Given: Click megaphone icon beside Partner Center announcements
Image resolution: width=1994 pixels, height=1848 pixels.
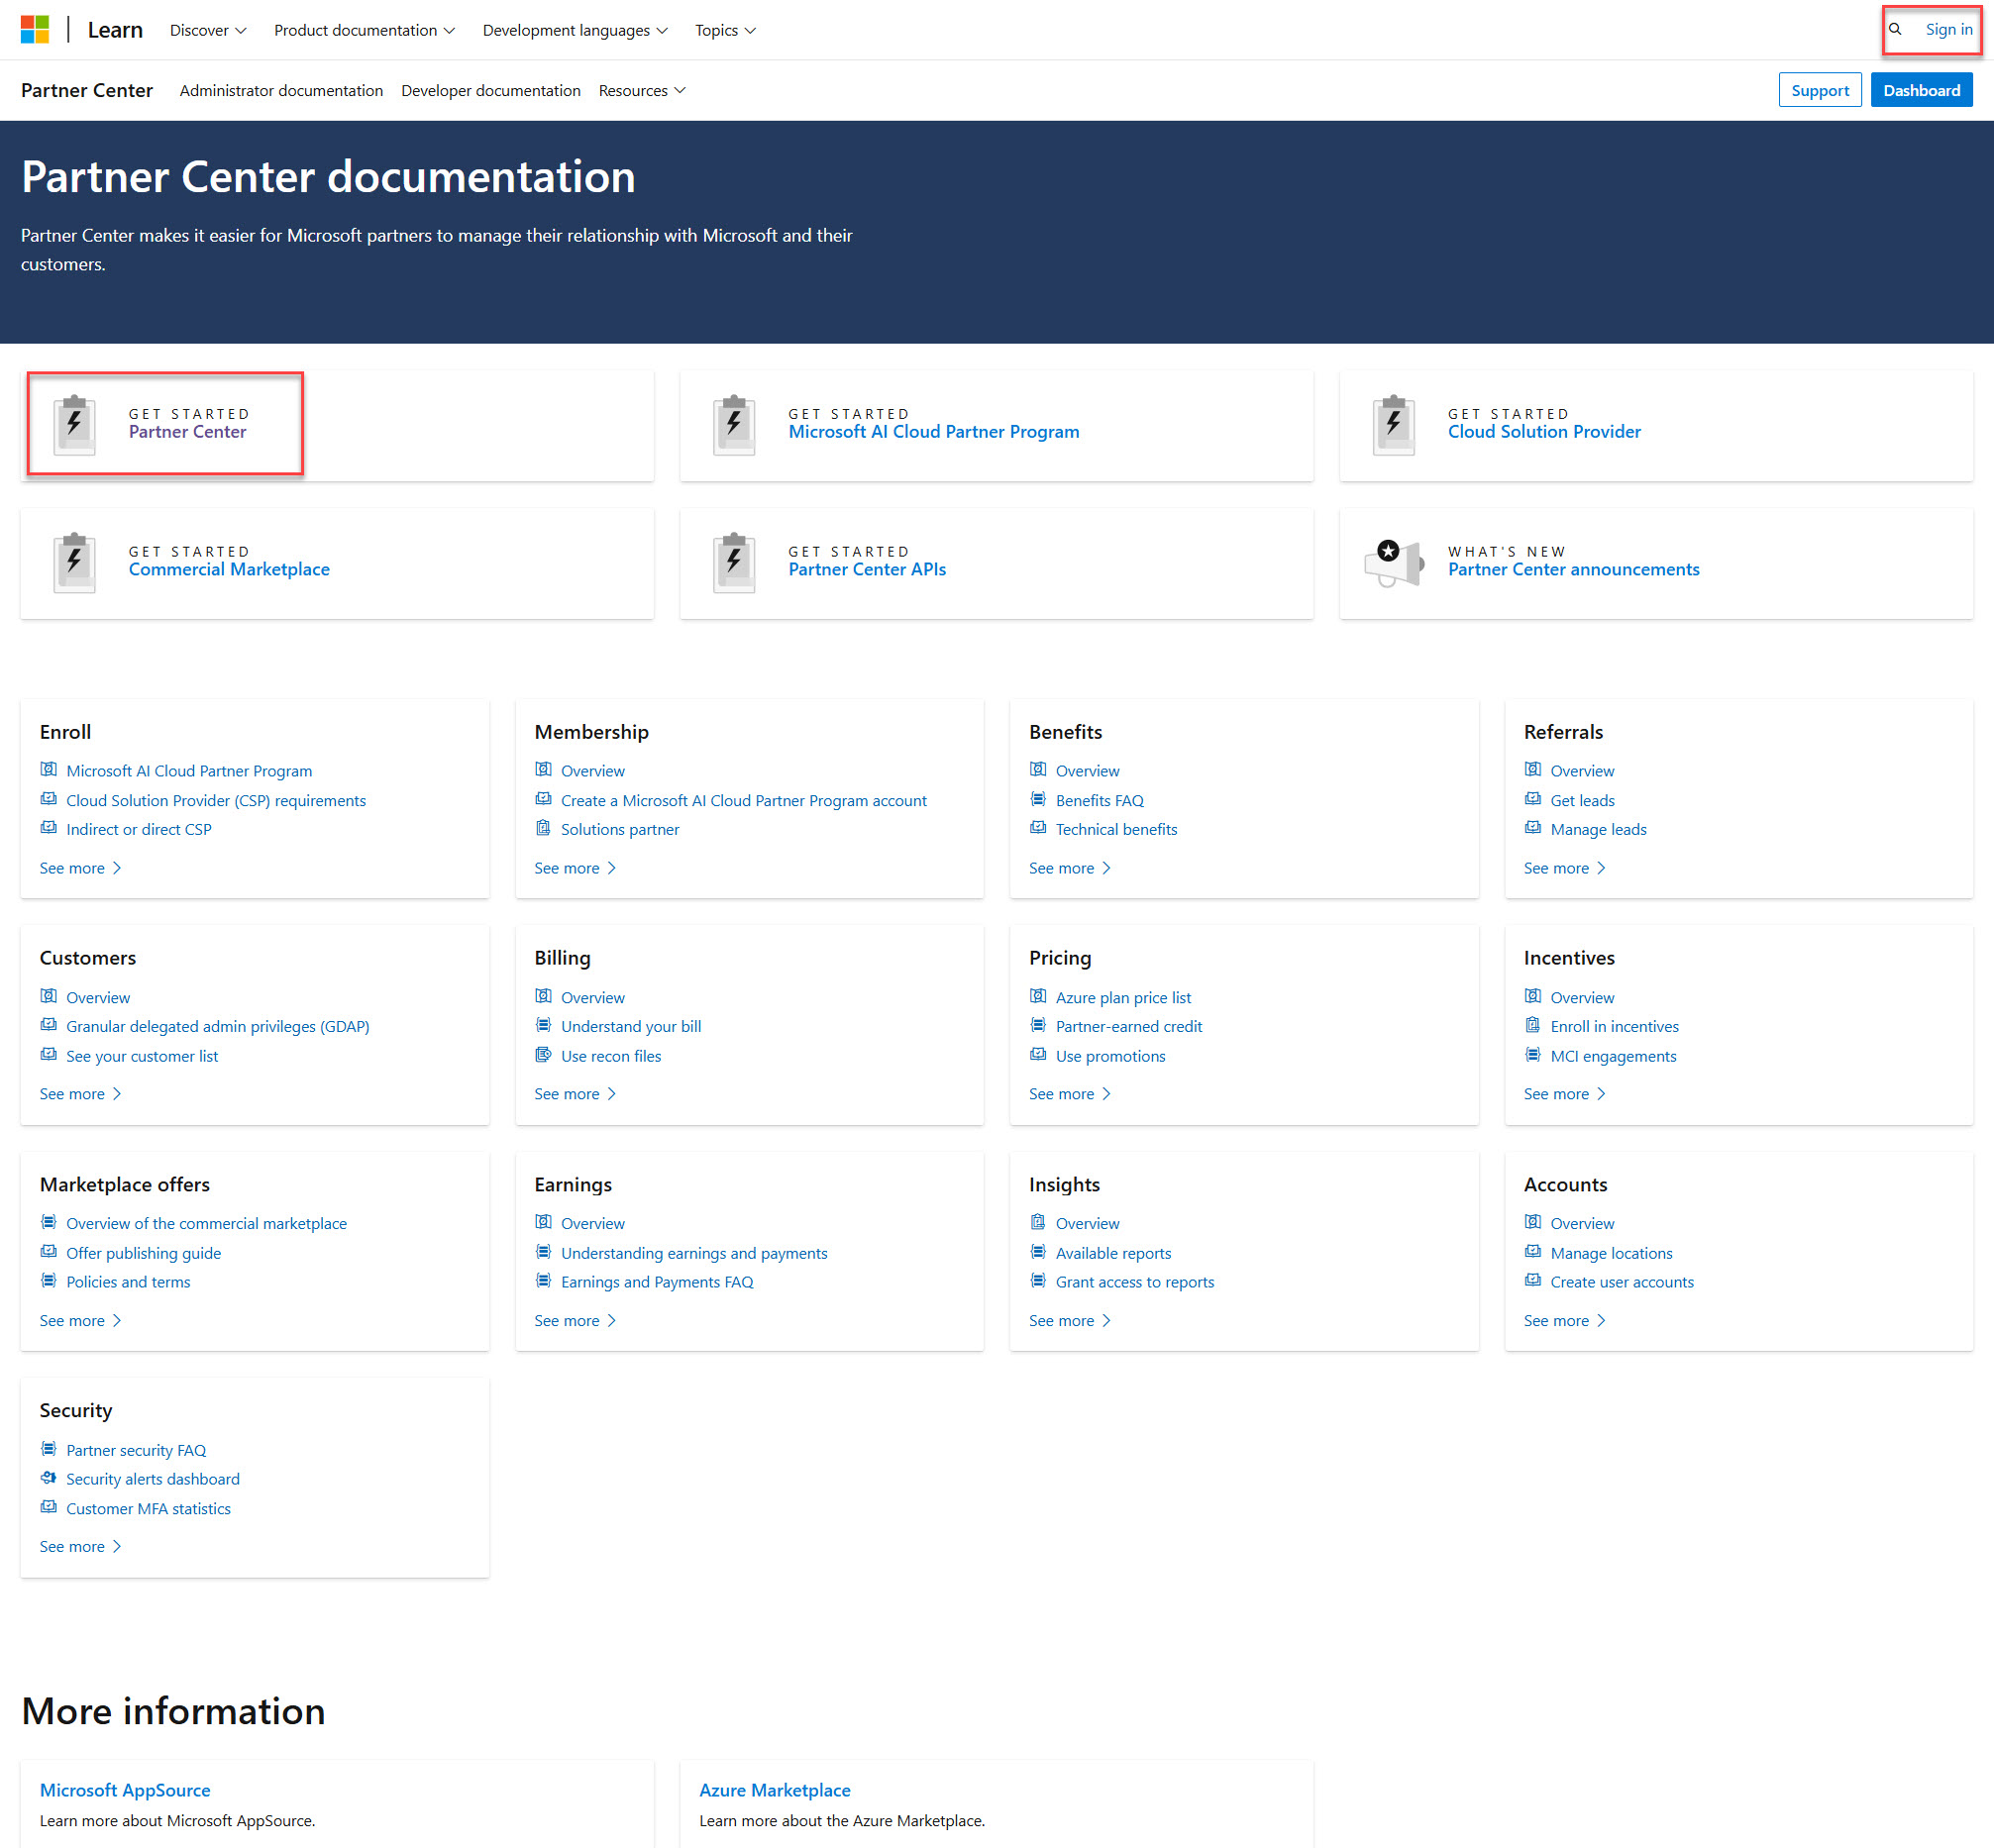Looking at the screenshot, I should [x=1394, y=563].
